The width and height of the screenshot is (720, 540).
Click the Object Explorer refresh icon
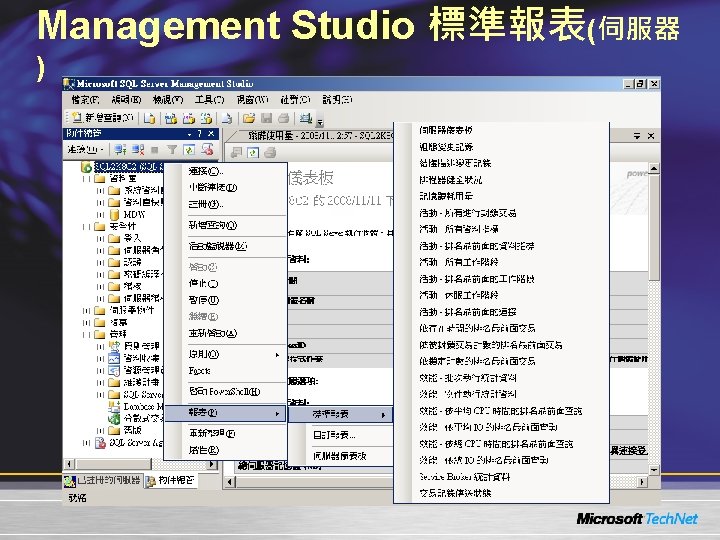189,149
